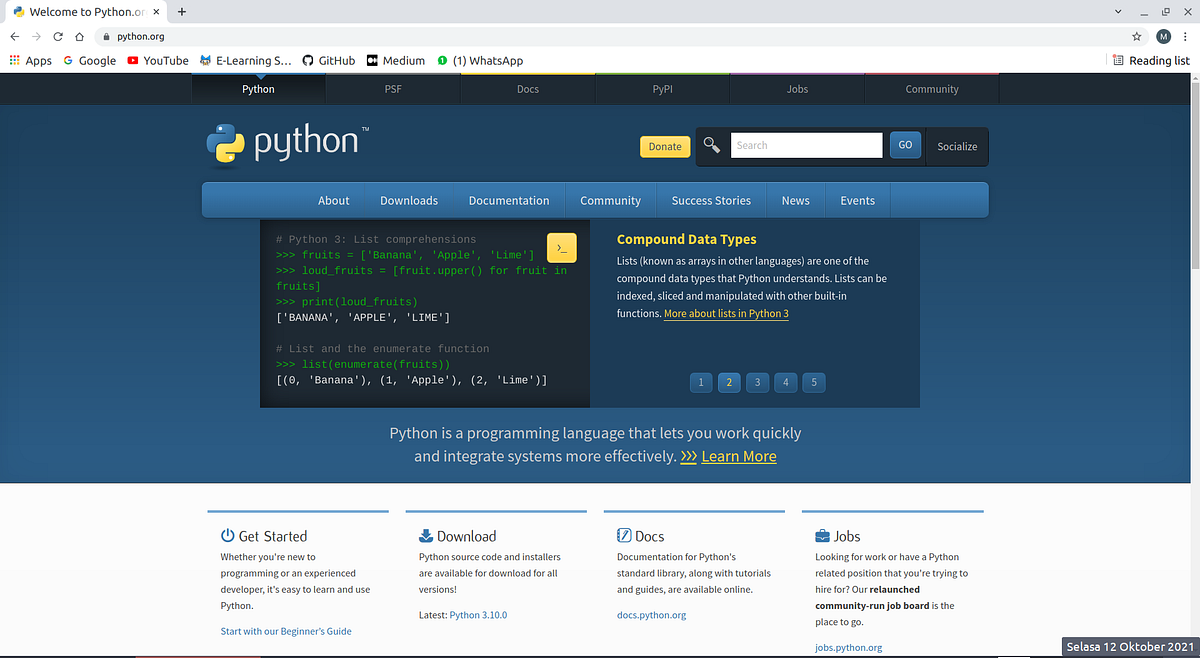
Task: Click the Docs pencil icon
Action: [x=624, y=535]
